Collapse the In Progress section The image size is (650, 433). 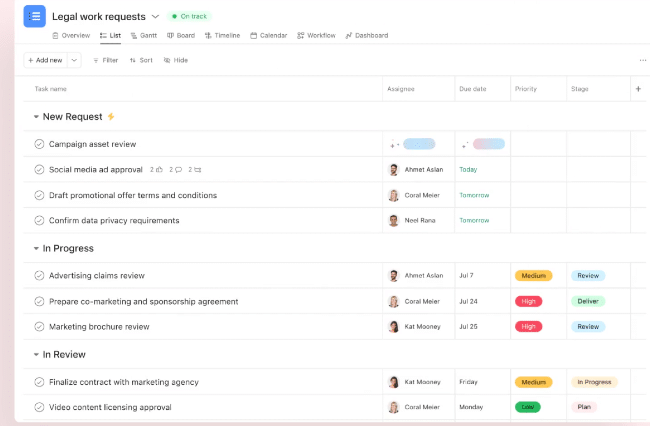click(36, 249)
